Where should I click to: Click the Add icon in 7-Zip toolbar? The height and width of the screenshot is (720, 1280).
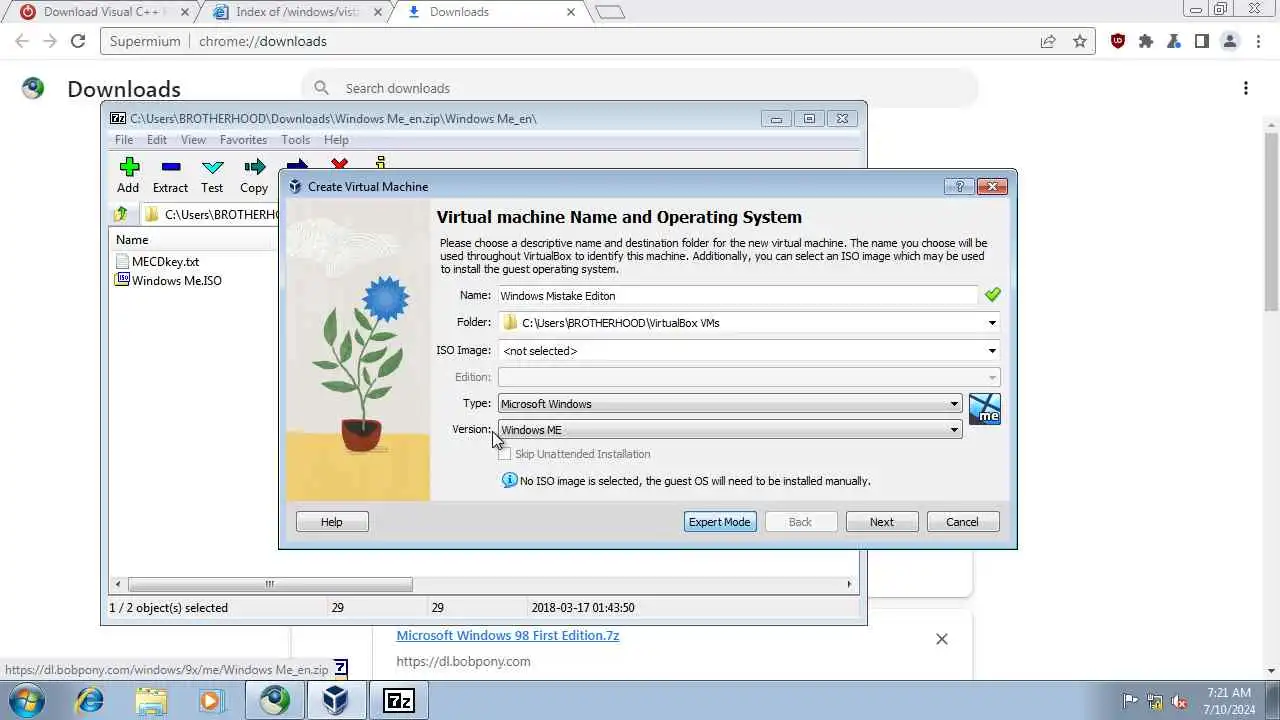coord(128,167)
